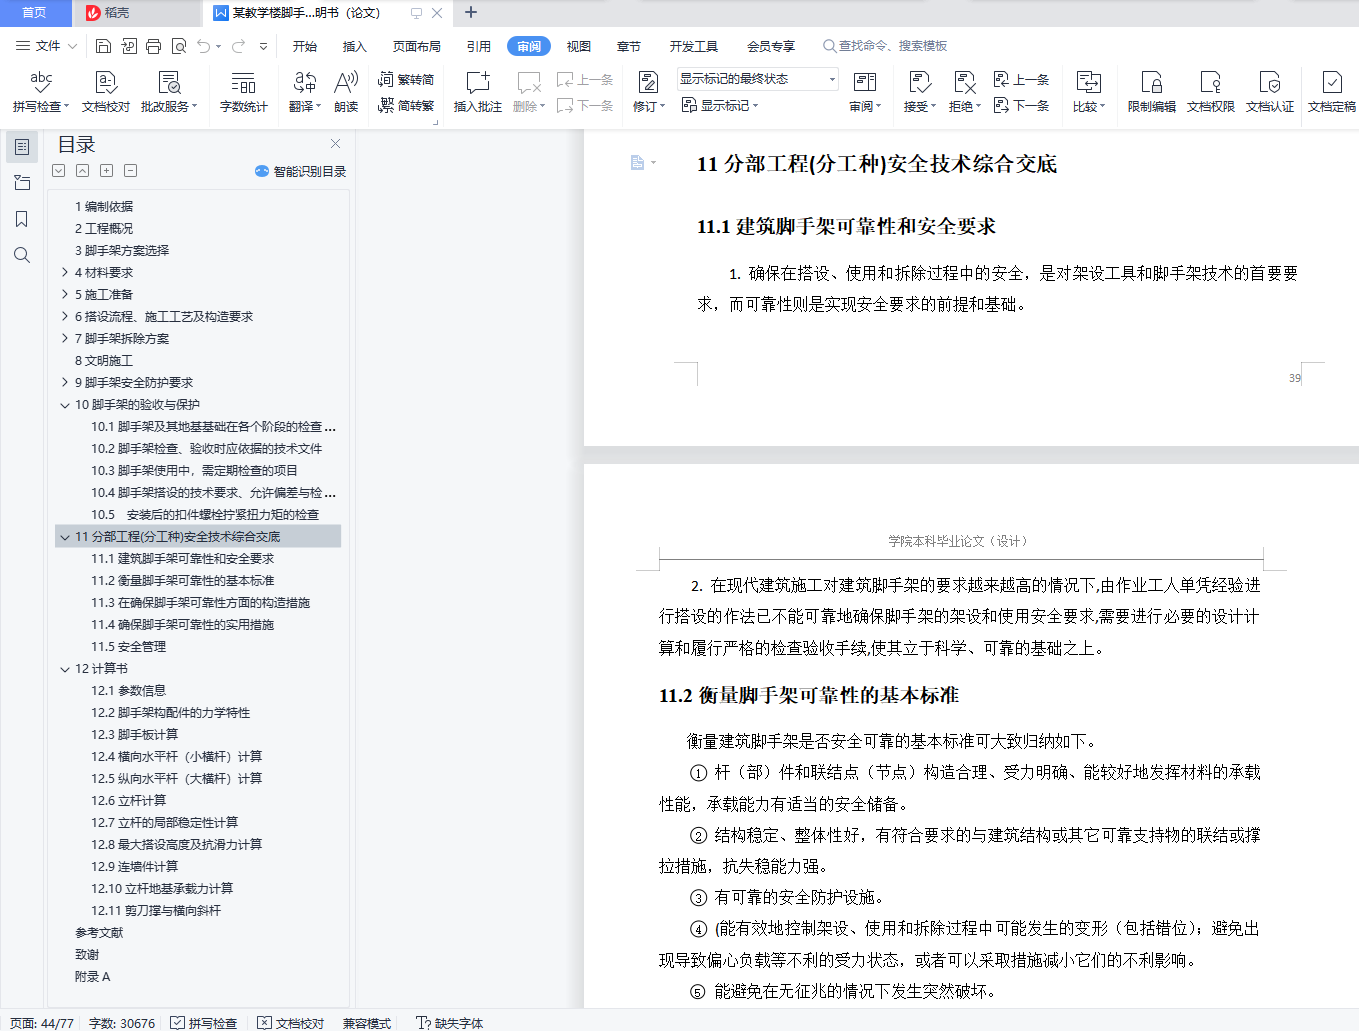The height and width of the screenshot is (1031, 1359).
Task: Switch to the 首页 tab
Action: pos(35,13)
